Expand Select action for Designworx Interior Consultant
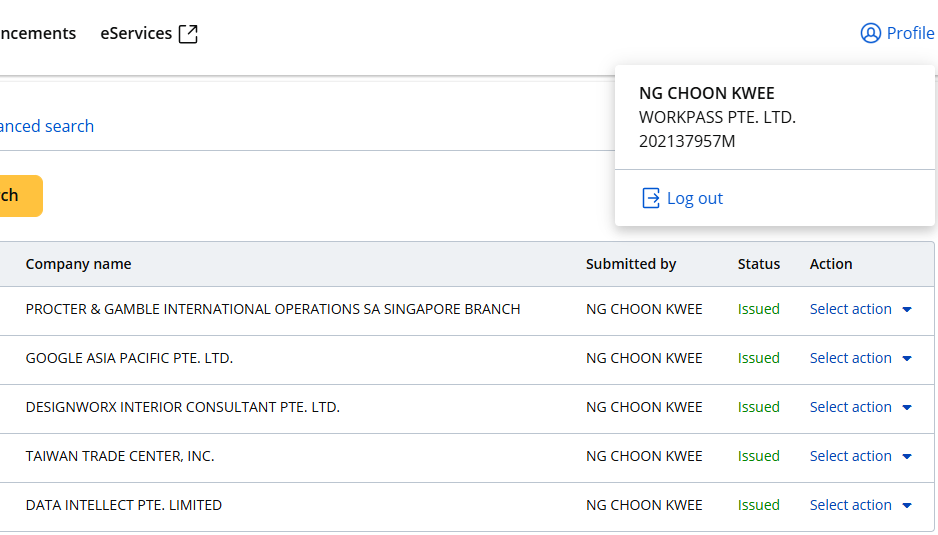 851,407
